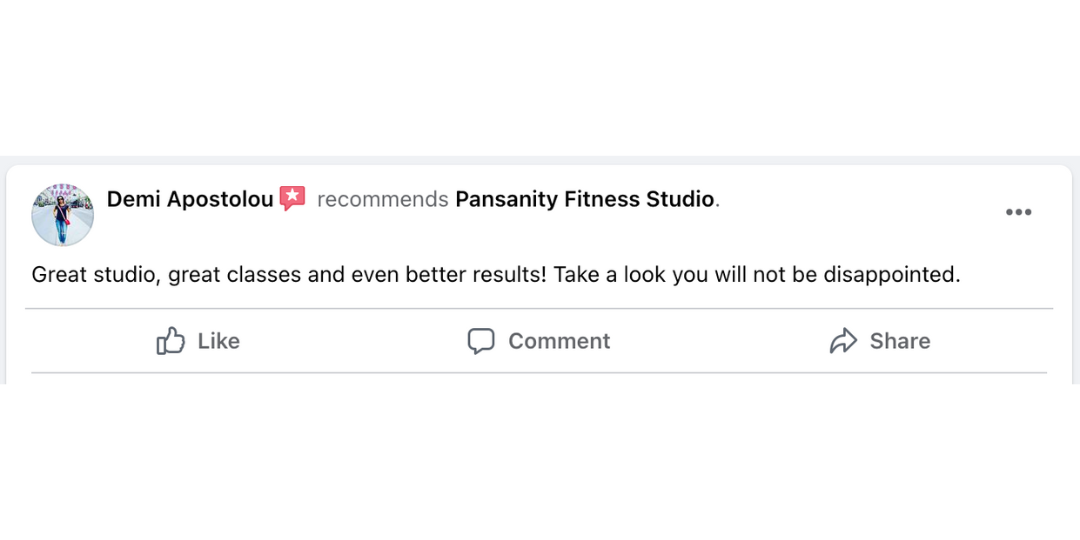Click the divider line above the Like row

tap(539, 309)
